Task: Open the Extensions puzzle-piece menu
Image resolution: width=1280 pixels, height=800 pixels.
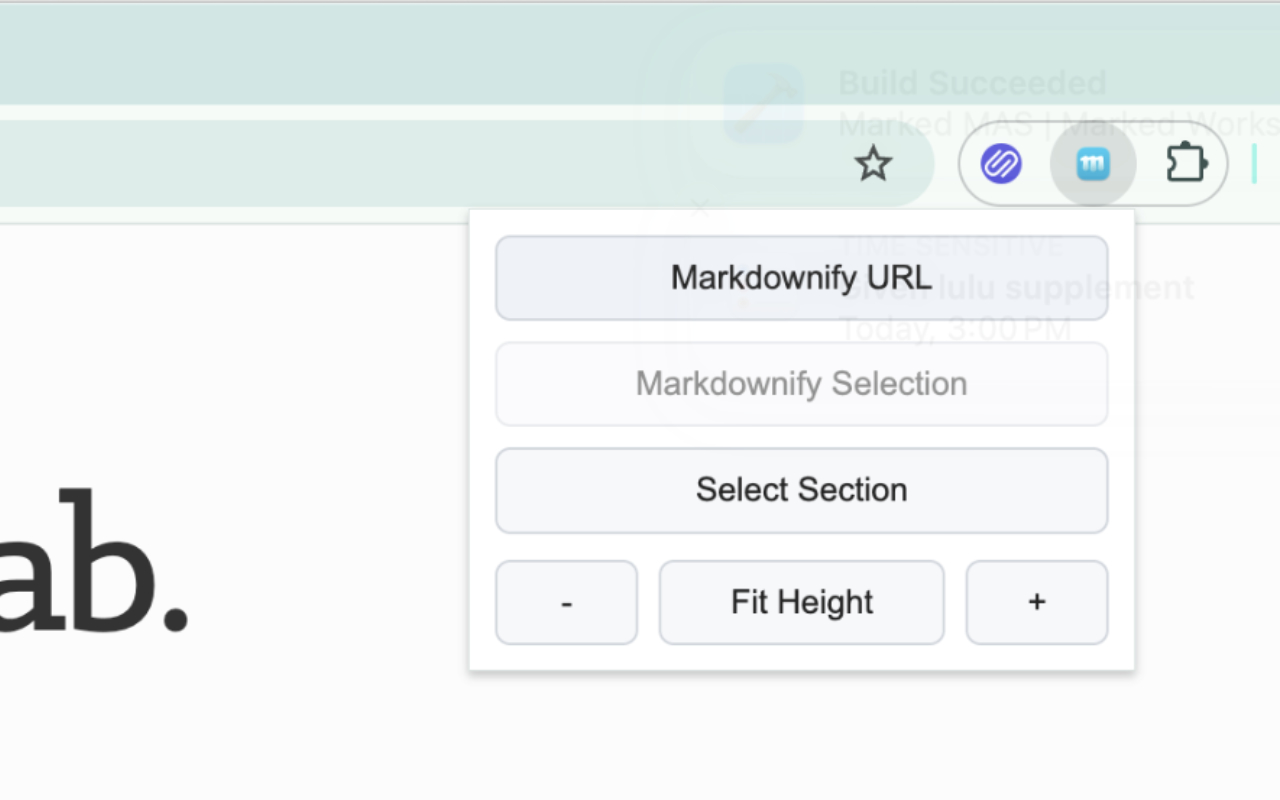Action: click(x=1186, y=163)
